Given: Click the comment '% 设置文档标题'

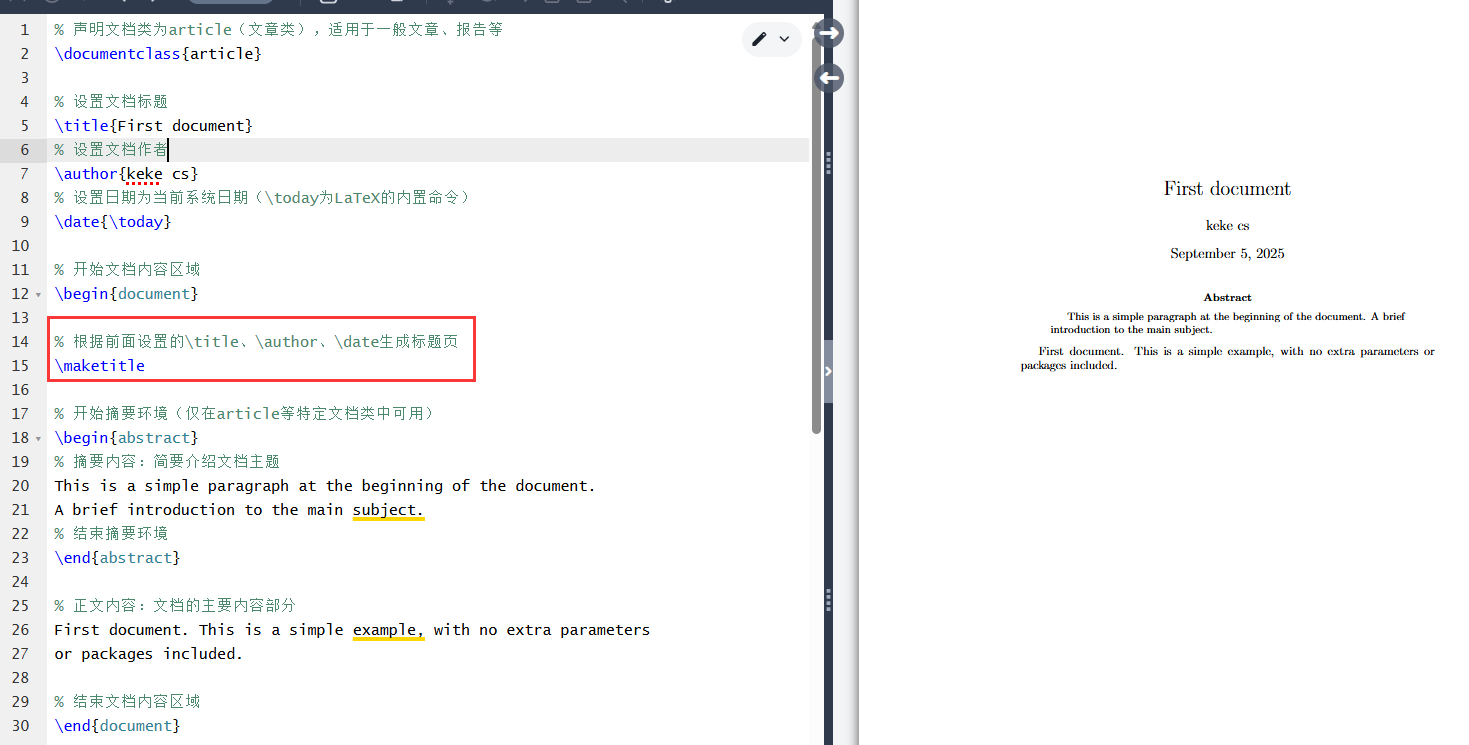Looking at the screenshot, I should coord(111,102).
